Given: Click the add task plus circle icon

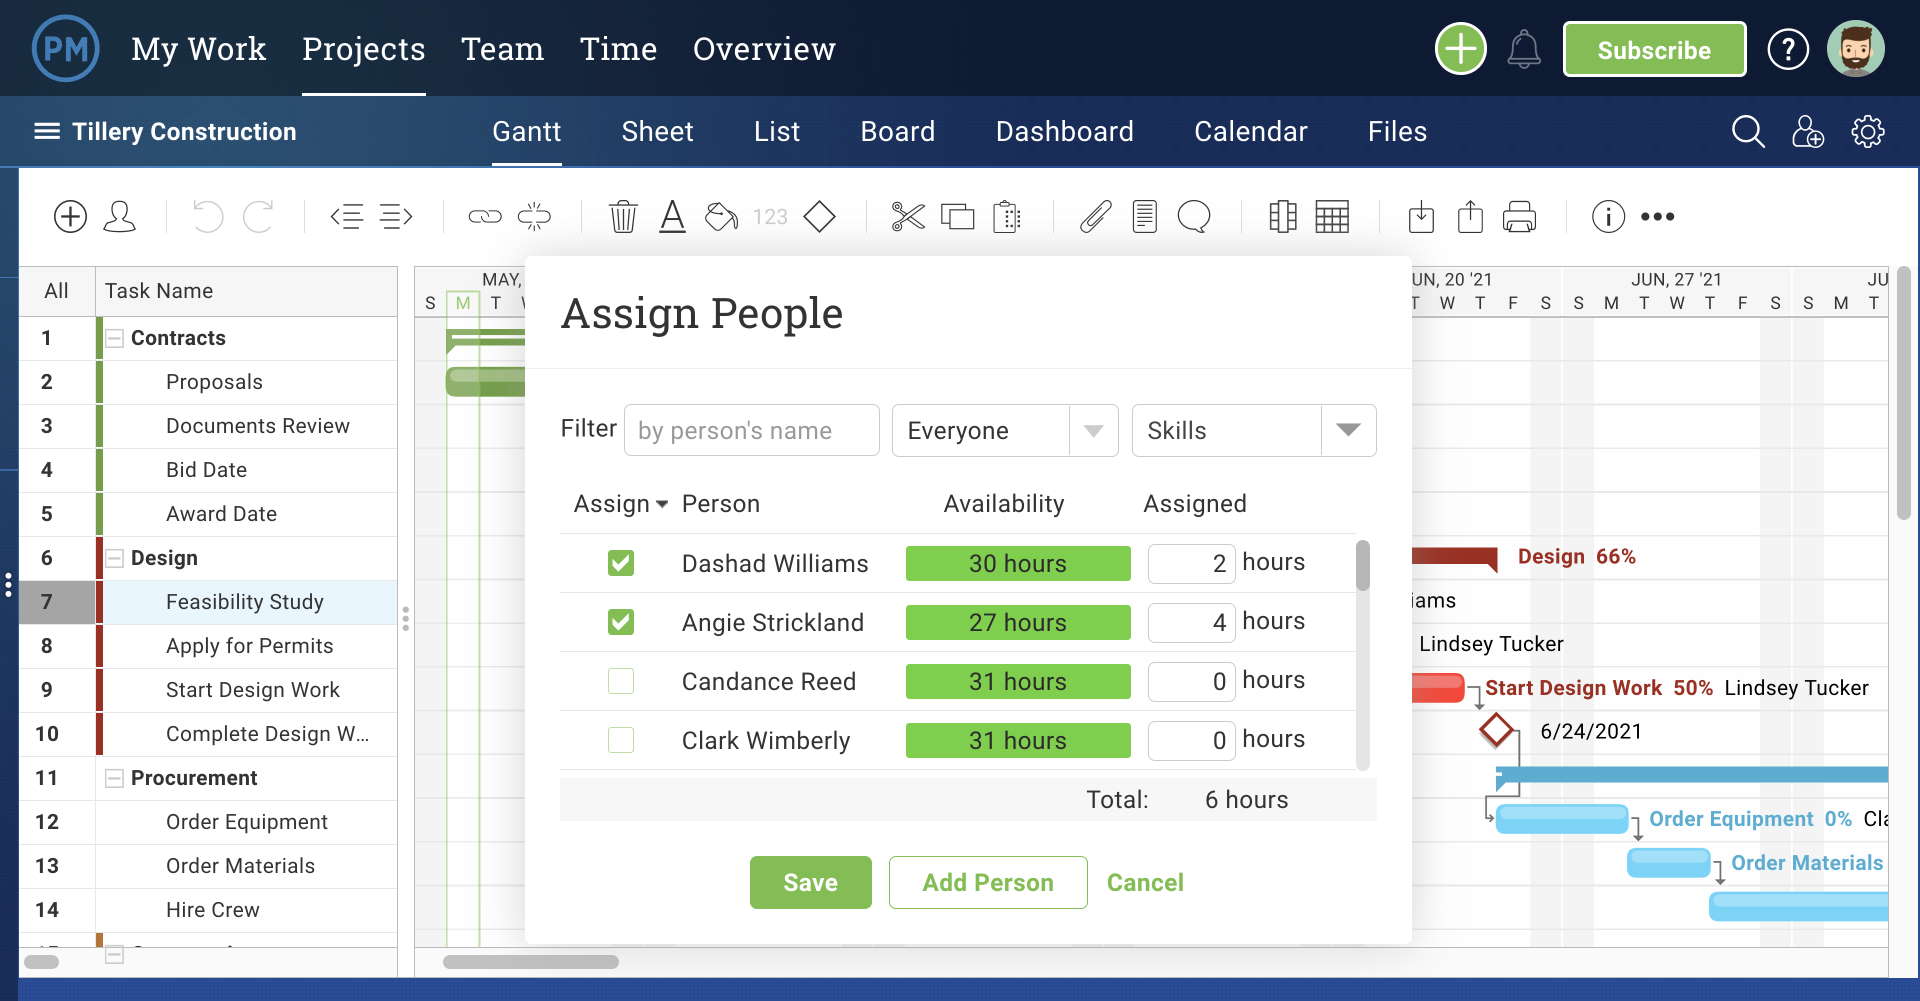Looking at the screenshot, I should tap(70, 216).
